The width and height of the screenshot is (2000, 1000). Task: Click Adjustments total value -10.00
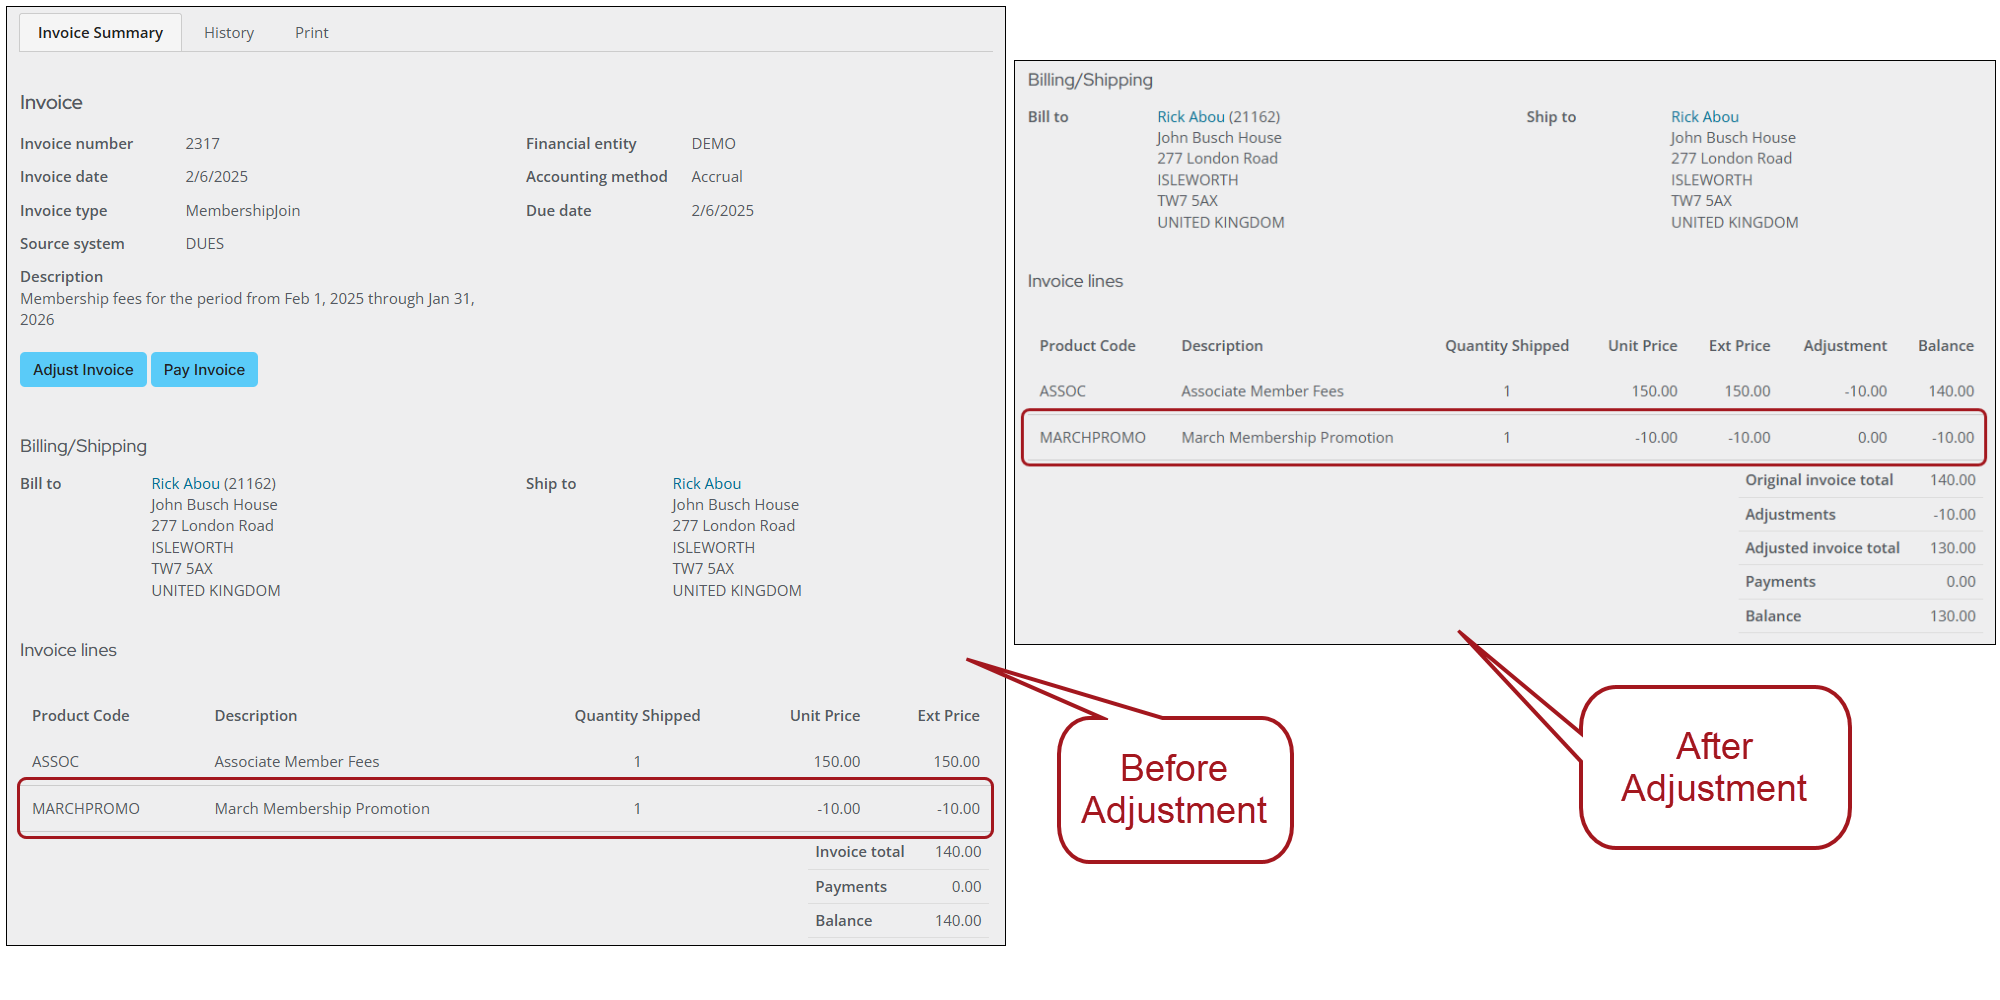point(1954,514)
